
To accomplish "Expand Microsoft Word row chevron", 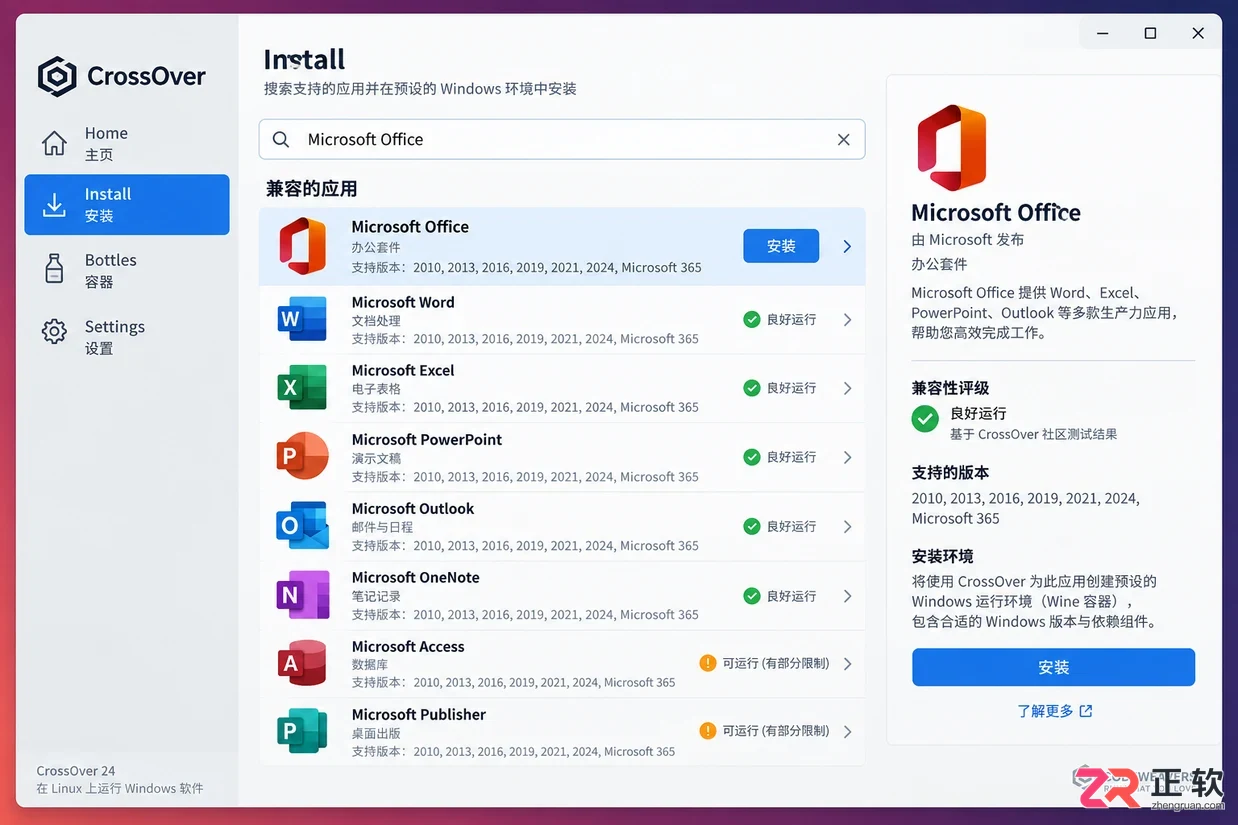I will [847, 320].
